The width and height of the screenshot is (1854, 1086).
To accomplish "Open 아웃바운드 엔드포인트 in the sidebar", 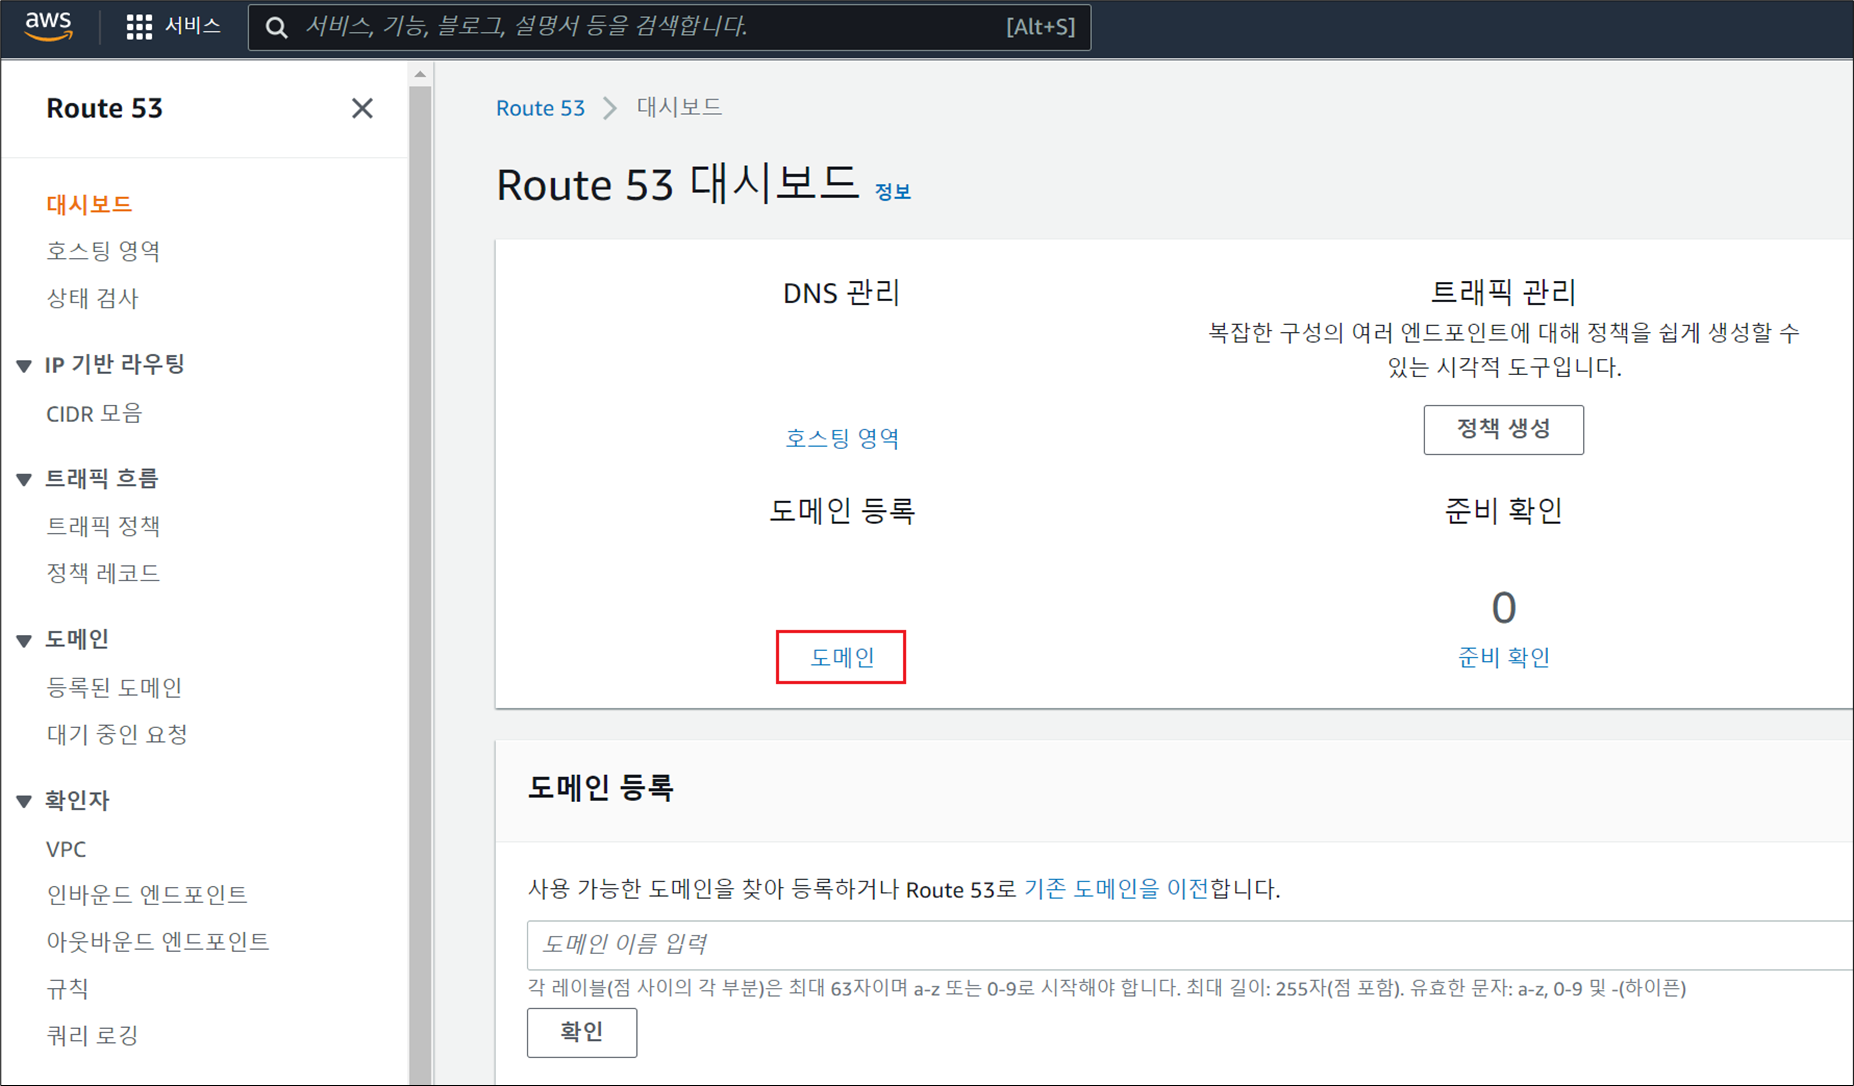I will click(x=158, y=941).
